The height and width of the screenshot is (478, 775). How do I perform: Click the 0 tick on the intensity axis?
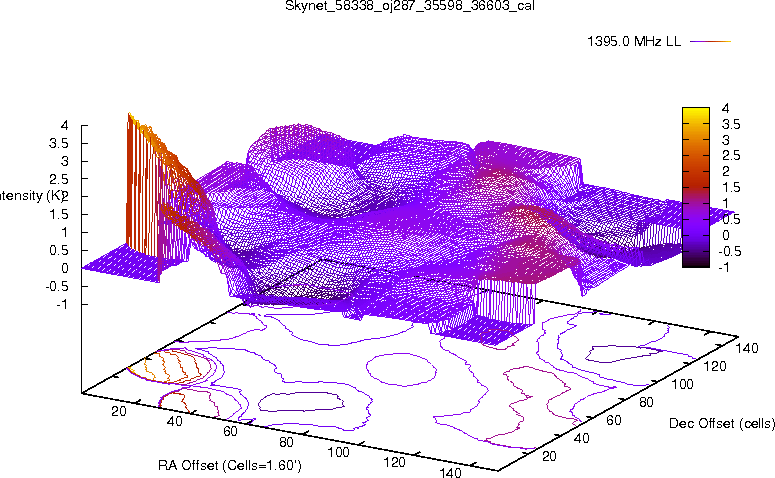point(64,268)
